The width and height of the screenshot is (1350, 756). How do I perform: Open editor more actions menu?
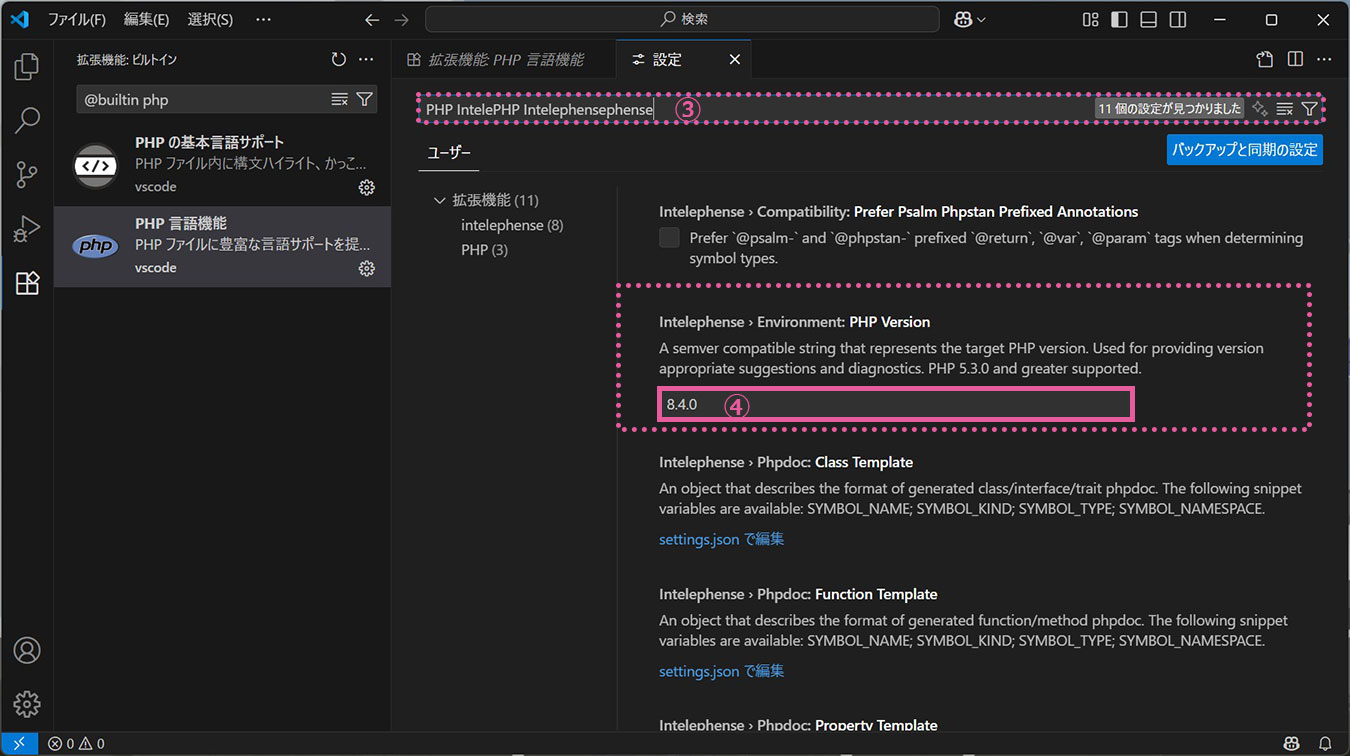[x=1324, y=60]
